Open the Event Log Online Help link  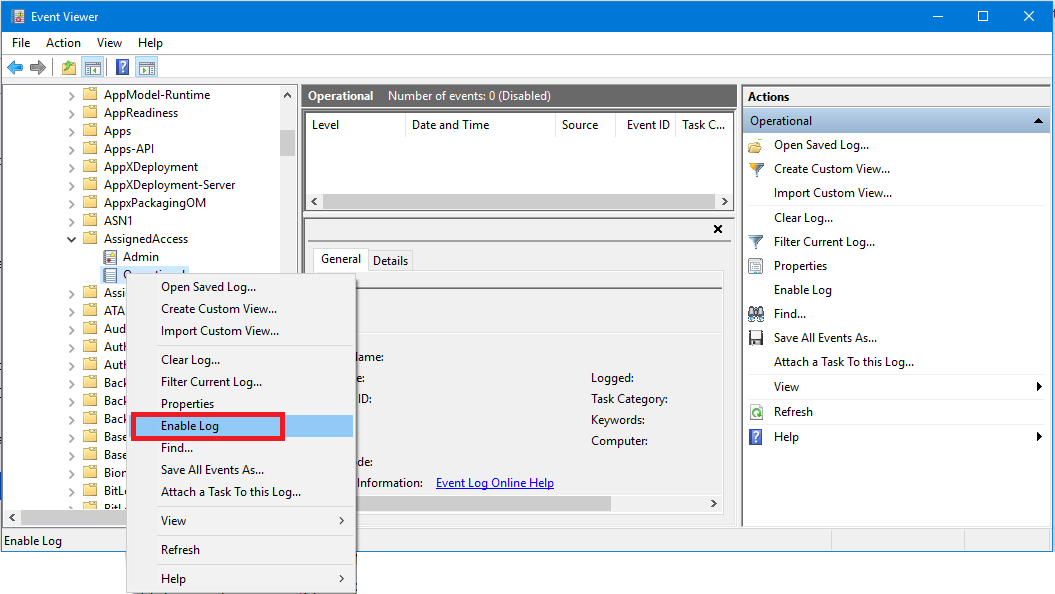pos(494,483)
